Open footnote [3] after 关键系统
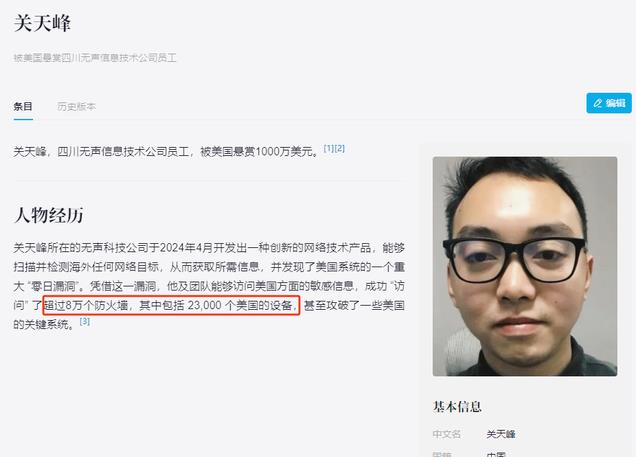 click(x=84, y=322)
